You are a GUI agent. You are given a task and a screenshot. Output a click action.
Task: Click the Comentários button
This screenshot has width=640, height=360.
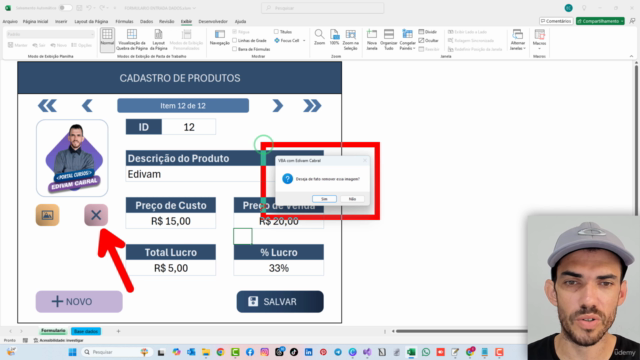click(556, 21)
